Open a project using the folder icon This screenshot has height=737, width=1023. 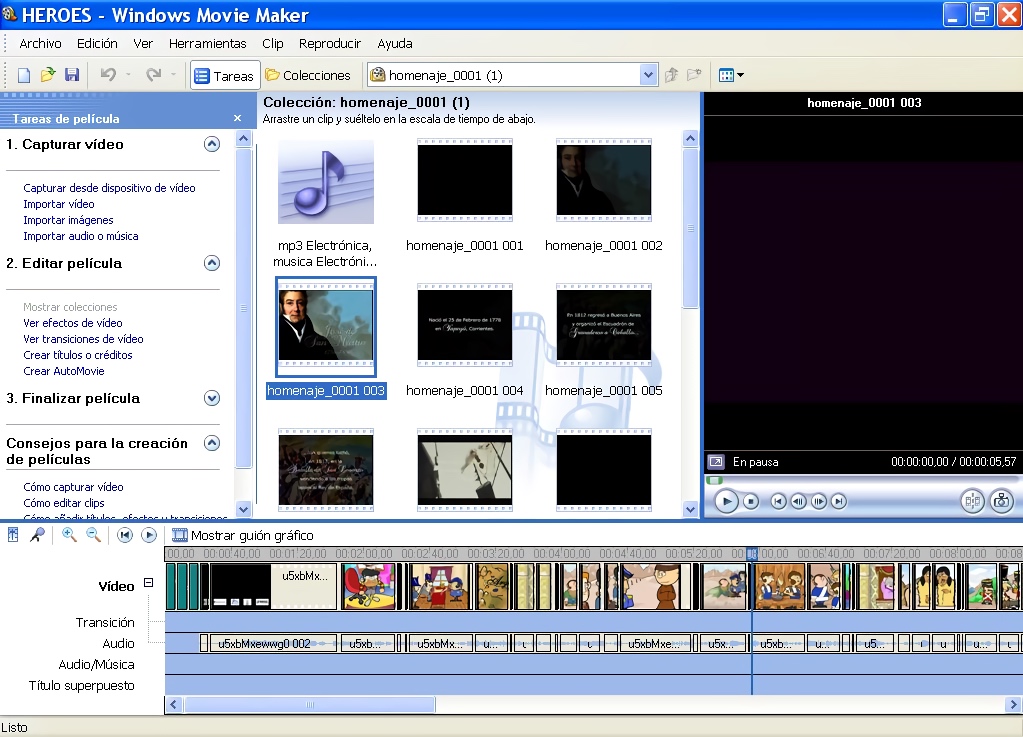[48, 75]
